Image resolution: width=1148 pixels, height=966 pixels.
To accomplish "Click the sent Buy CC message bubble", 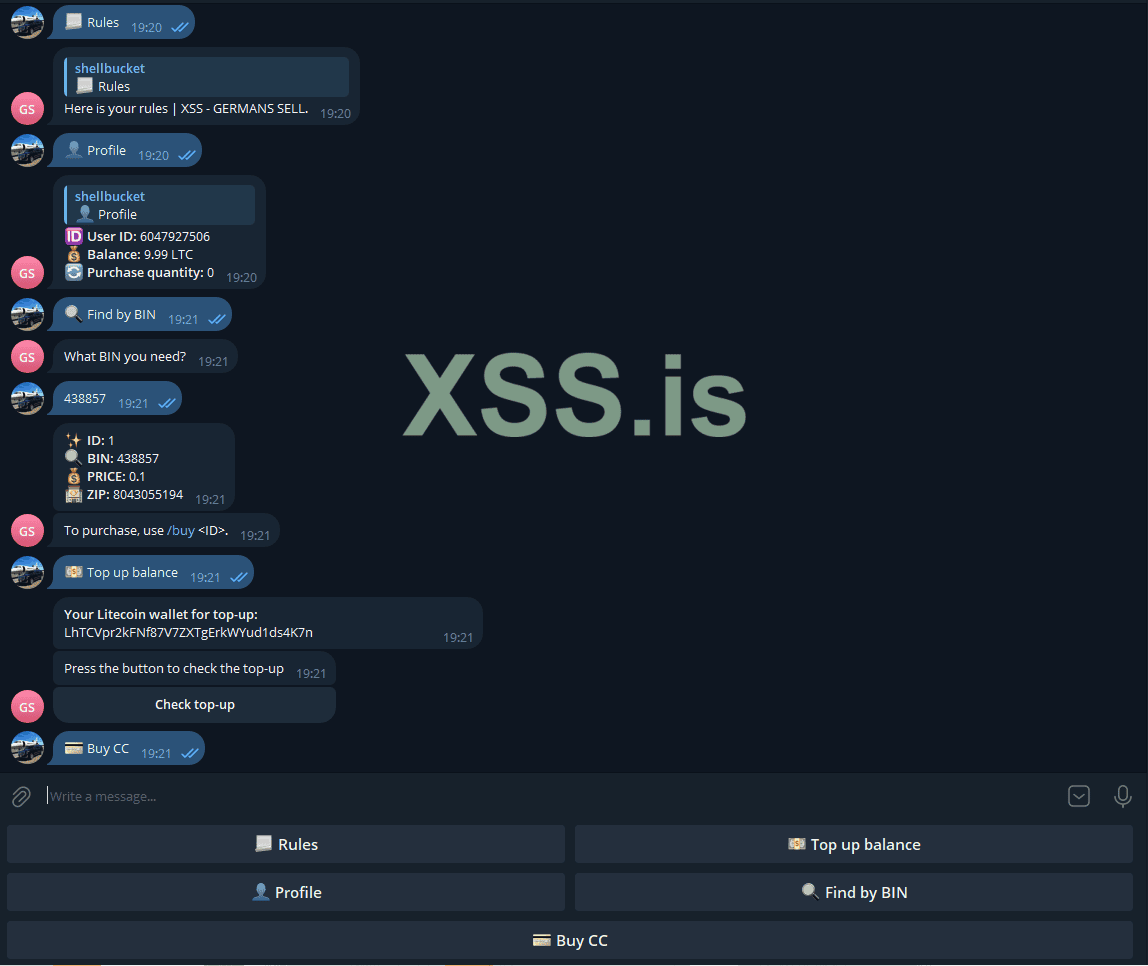I will coord(129,748).
